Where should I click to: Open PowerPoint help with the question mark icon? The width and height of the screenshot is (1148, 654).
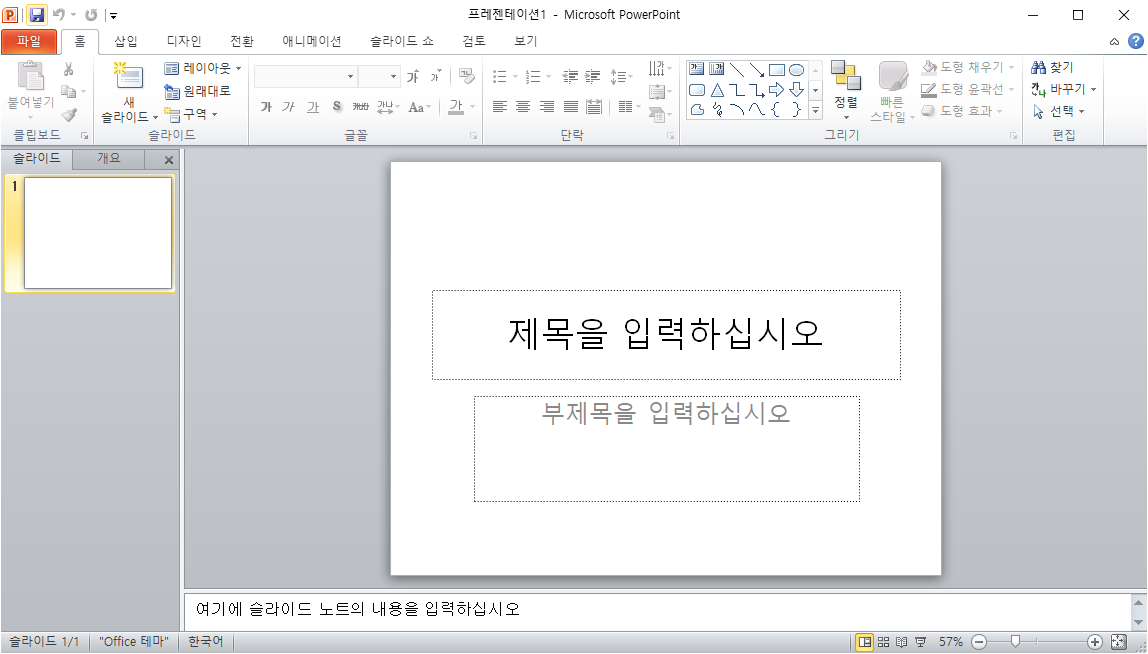click(x=1136, y=42)
